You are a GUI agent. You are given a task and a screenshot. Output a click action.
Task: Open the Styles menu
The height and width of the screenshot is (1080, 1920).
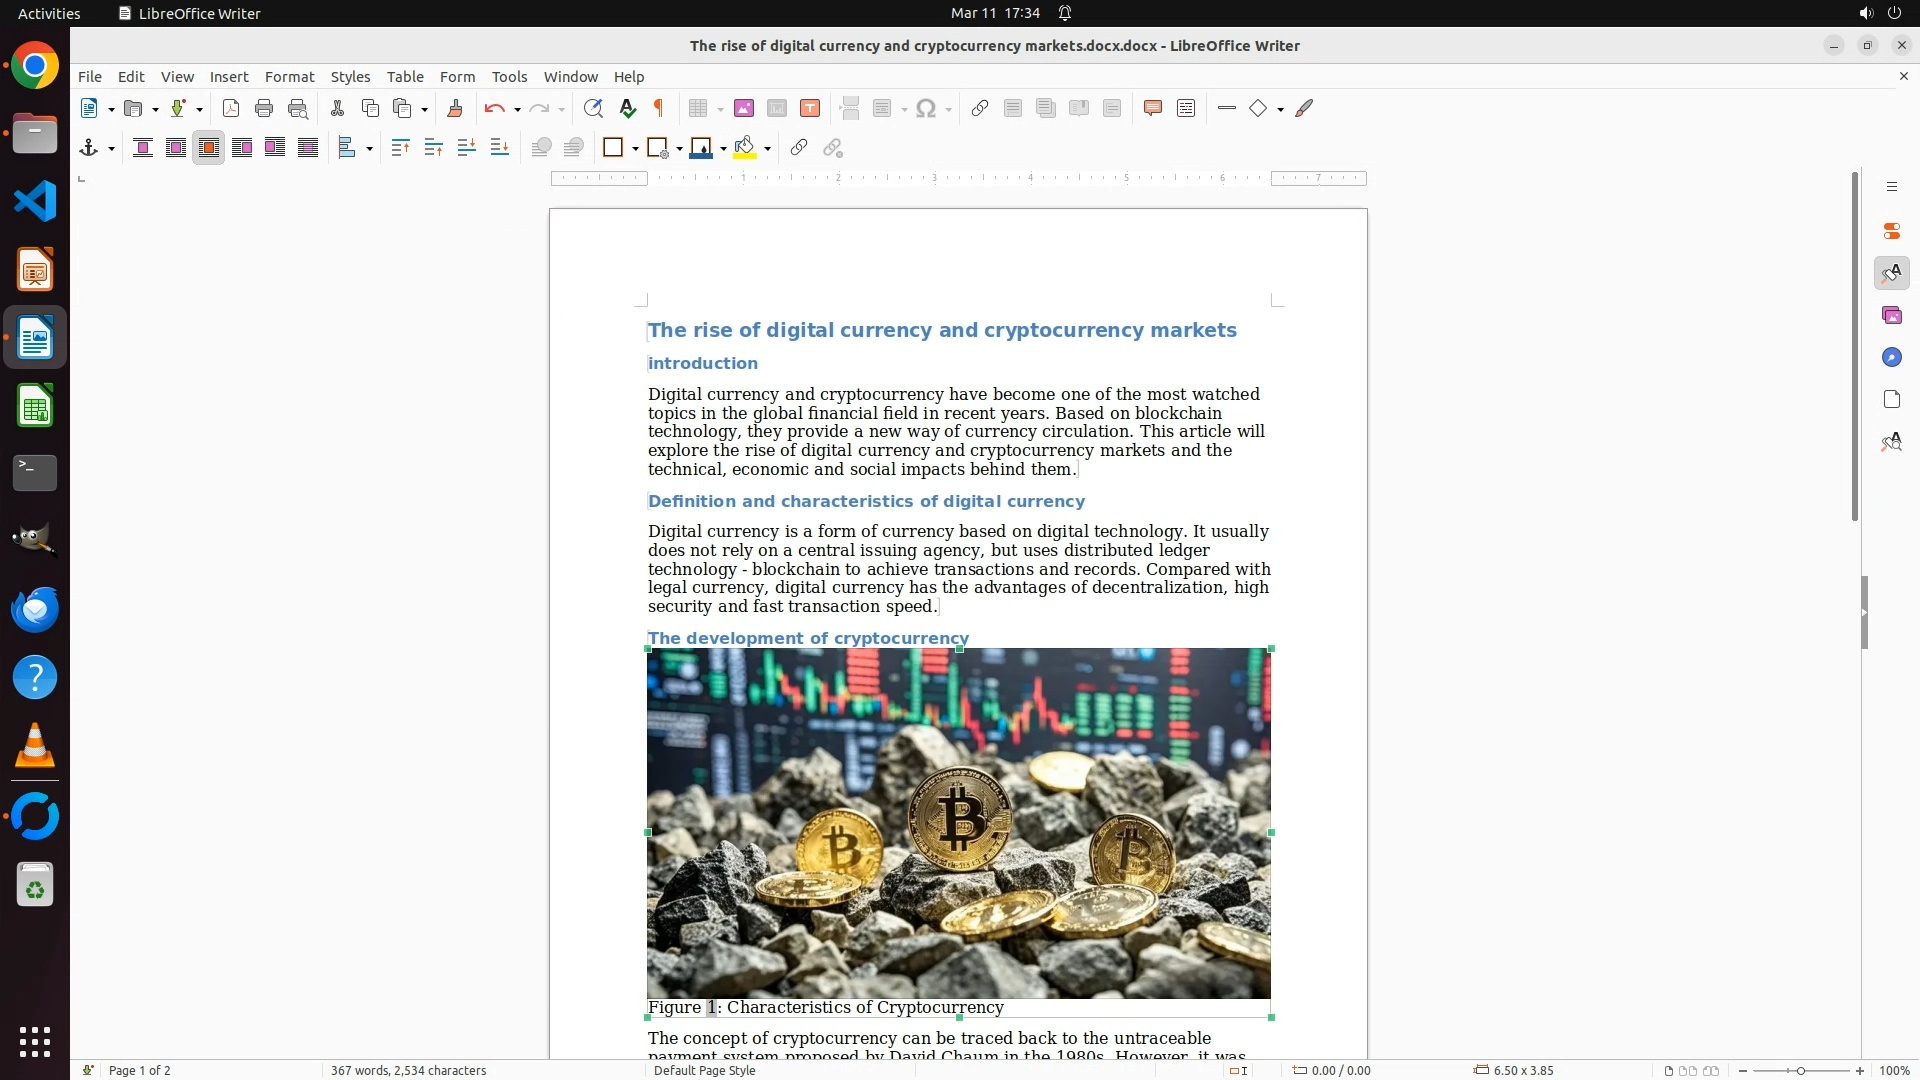click(350, 77)
